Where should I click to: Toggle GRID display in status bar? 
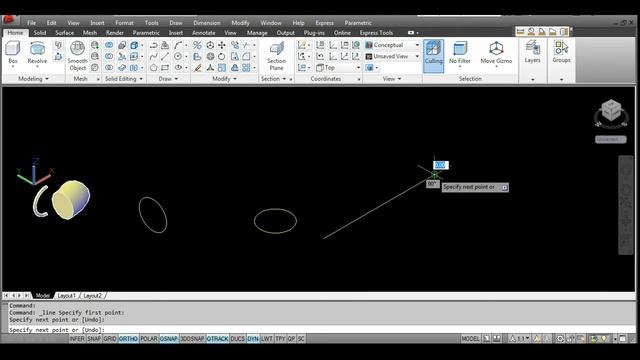click(109, 339)
